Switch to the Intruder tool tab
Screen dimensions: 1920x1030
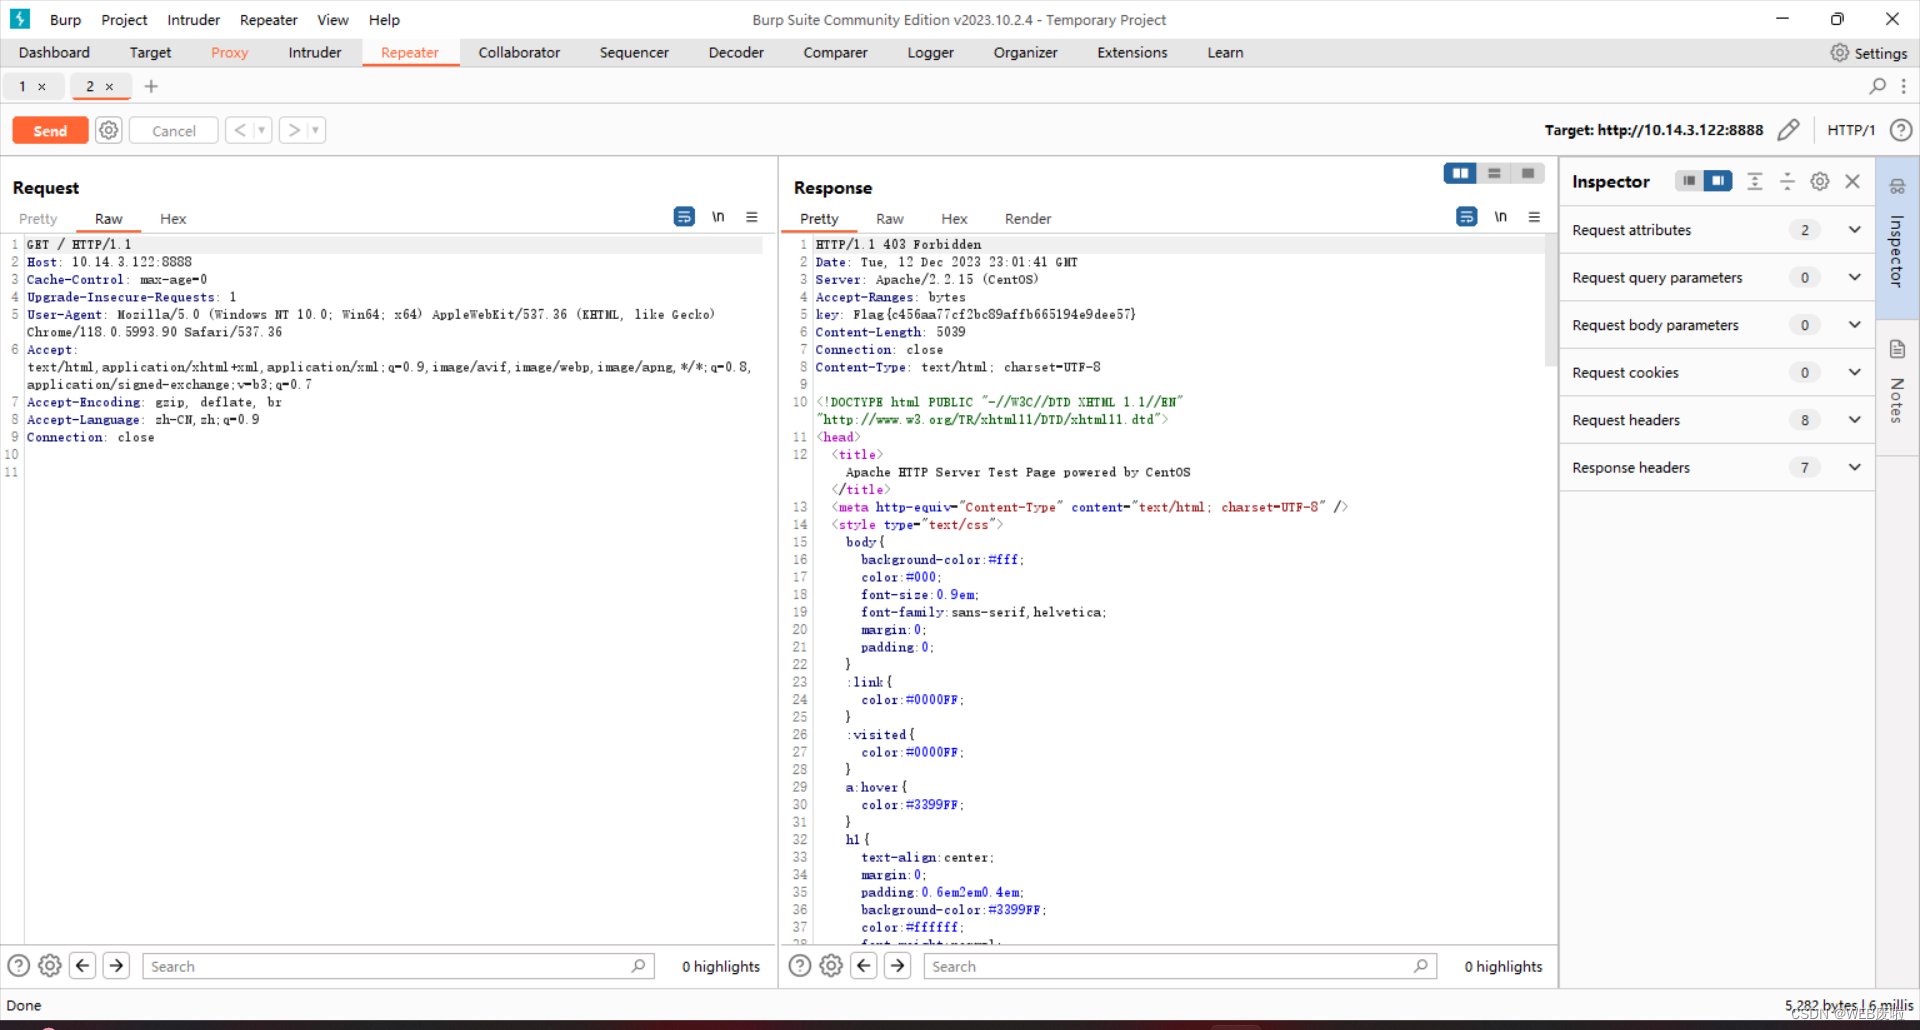click(315, 53)
